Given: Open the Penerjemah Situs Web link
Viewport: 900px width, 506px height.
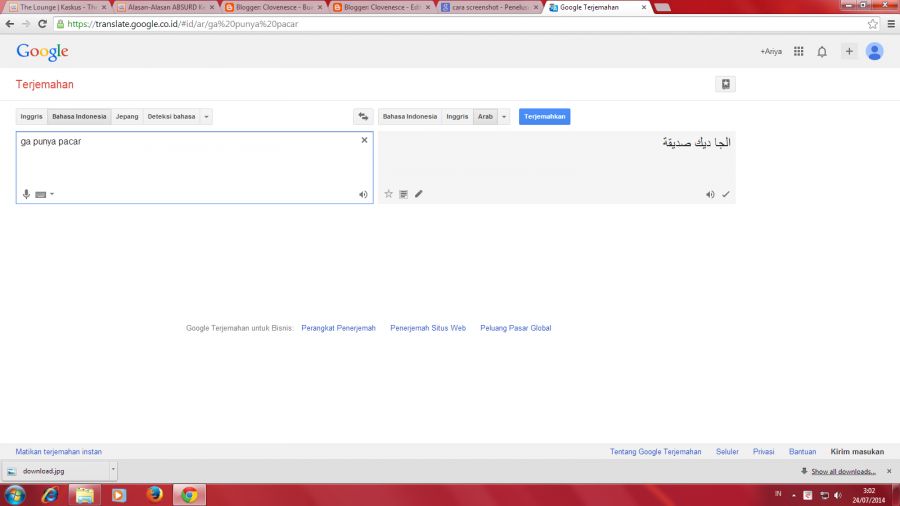Looking at the screenshot, I should (428, 328).
